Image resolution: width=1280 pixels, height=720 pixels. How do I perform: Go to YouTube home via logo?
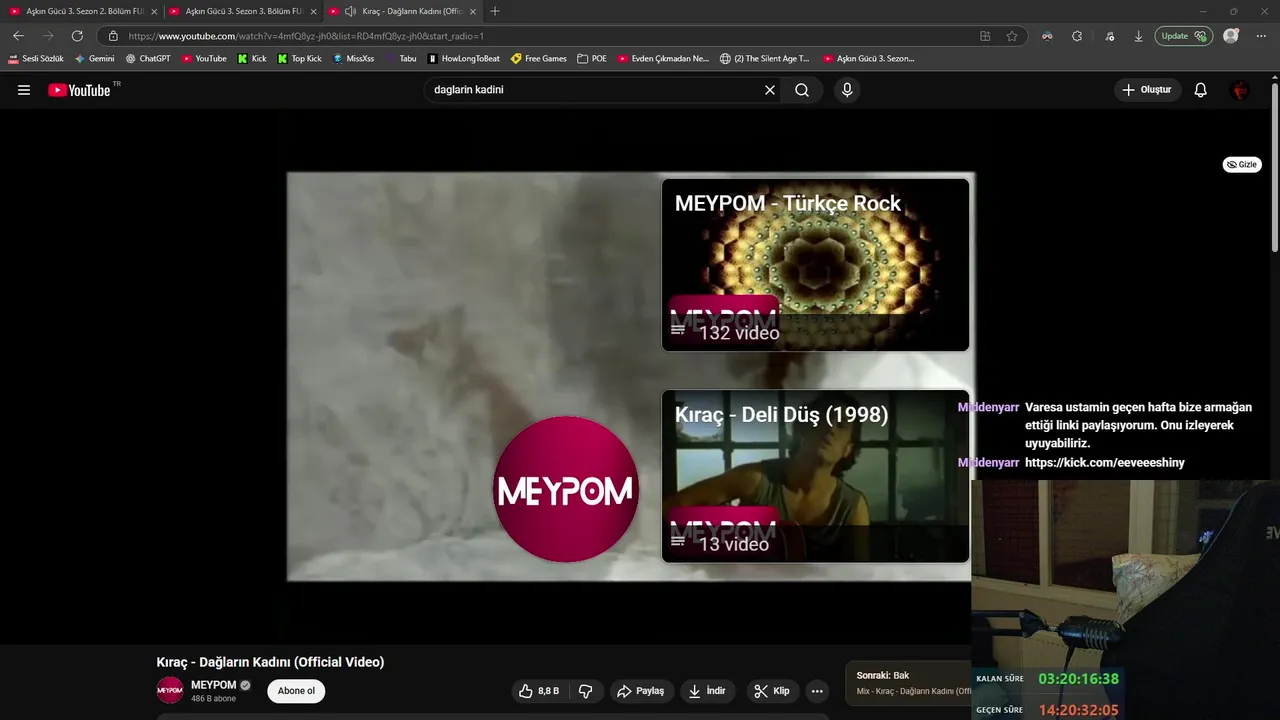click(79, 90)
